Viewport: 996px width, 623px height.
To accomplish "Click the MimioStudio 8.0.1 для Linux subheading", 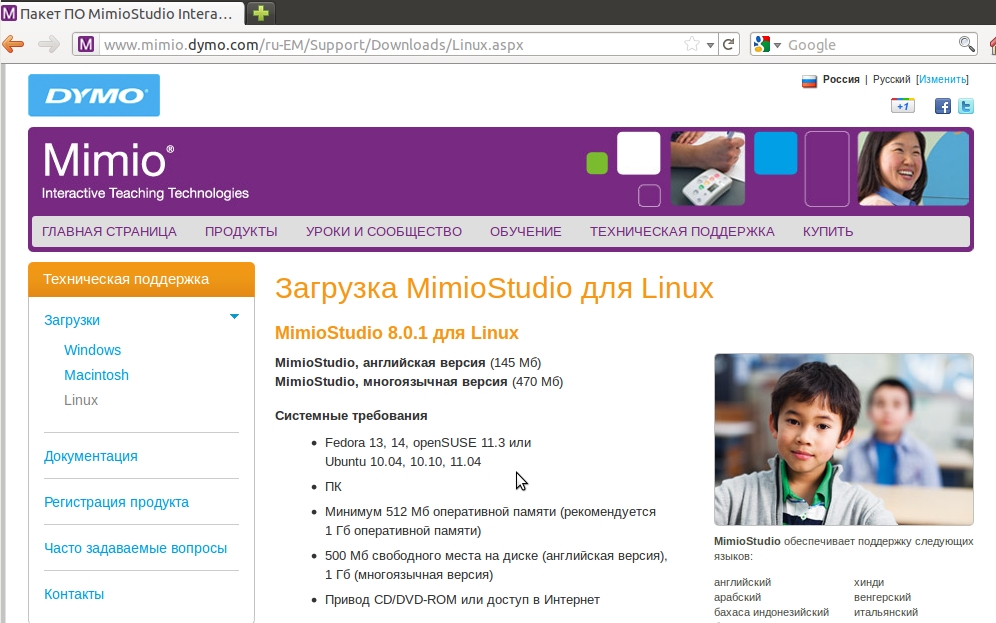I will point(396,333).
